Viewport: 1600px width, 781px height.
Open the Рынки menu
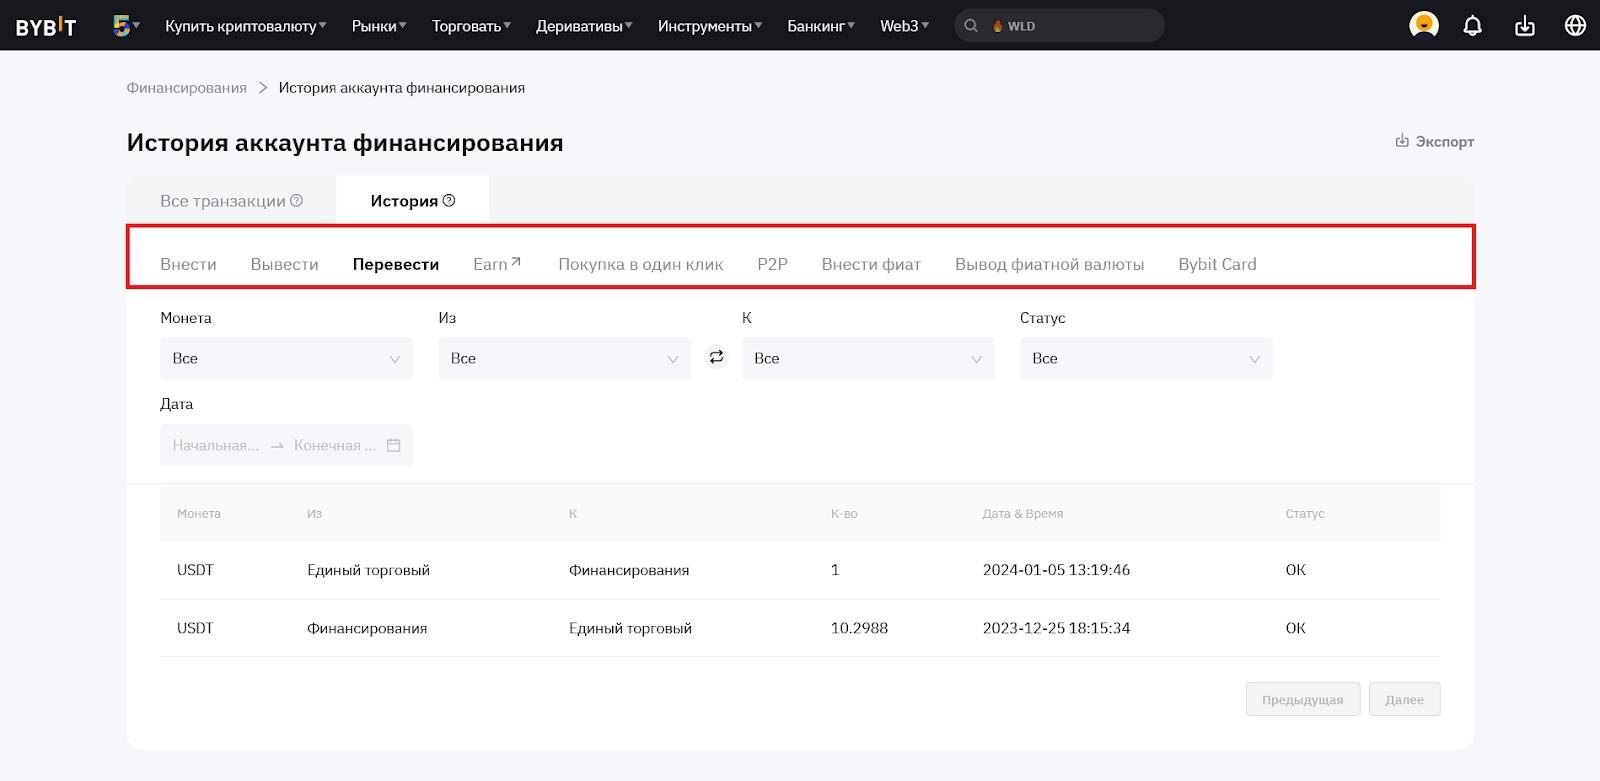(x=379, y=26)
